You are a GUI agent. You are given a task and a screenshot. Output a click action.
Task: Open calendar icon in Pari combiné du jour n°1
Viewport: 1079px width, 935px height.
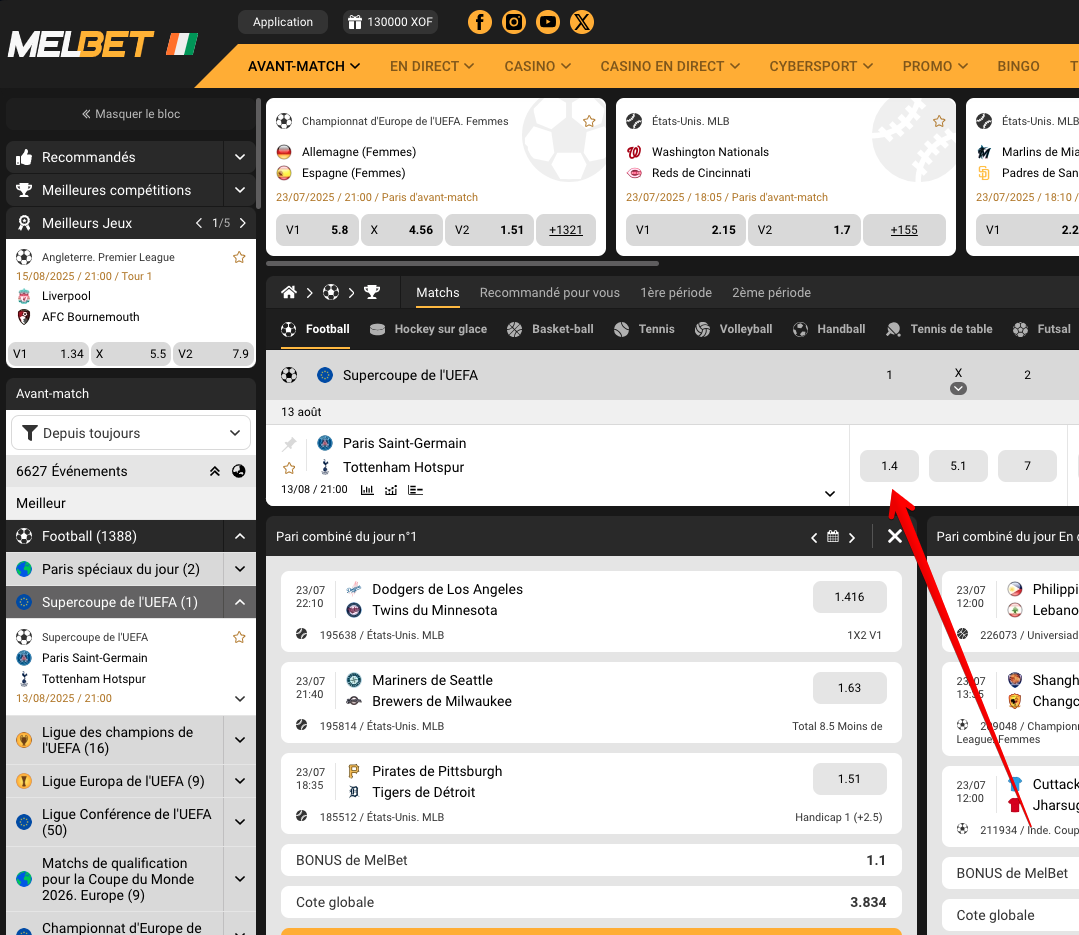833,537
